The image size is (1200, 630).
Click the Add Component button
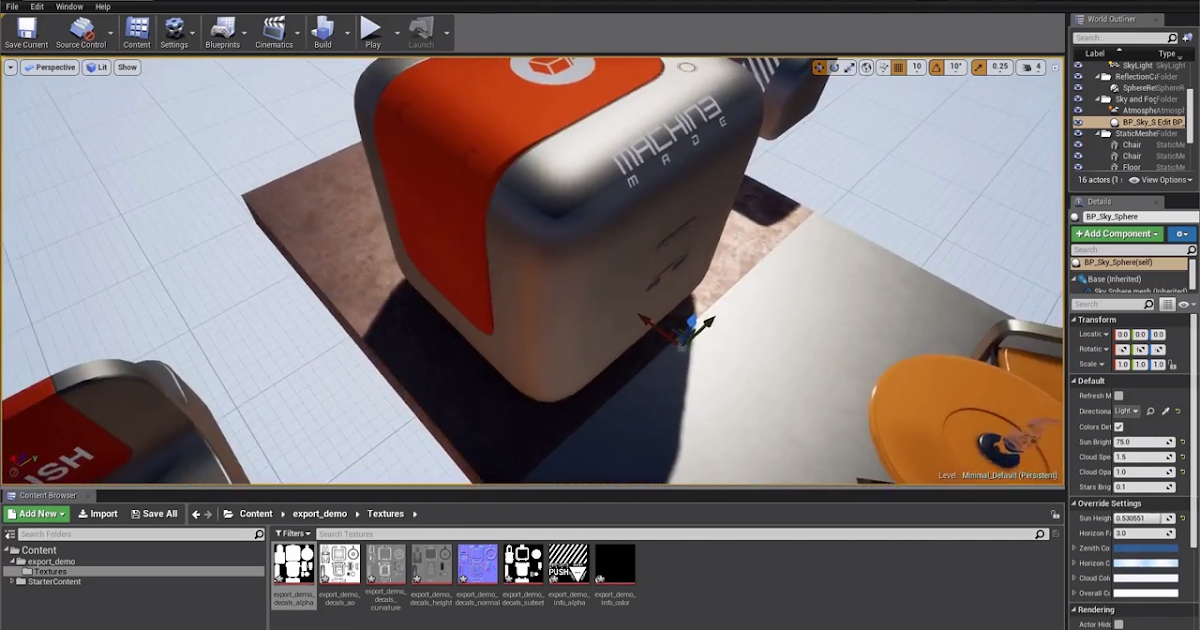(x=1117, y=234)
